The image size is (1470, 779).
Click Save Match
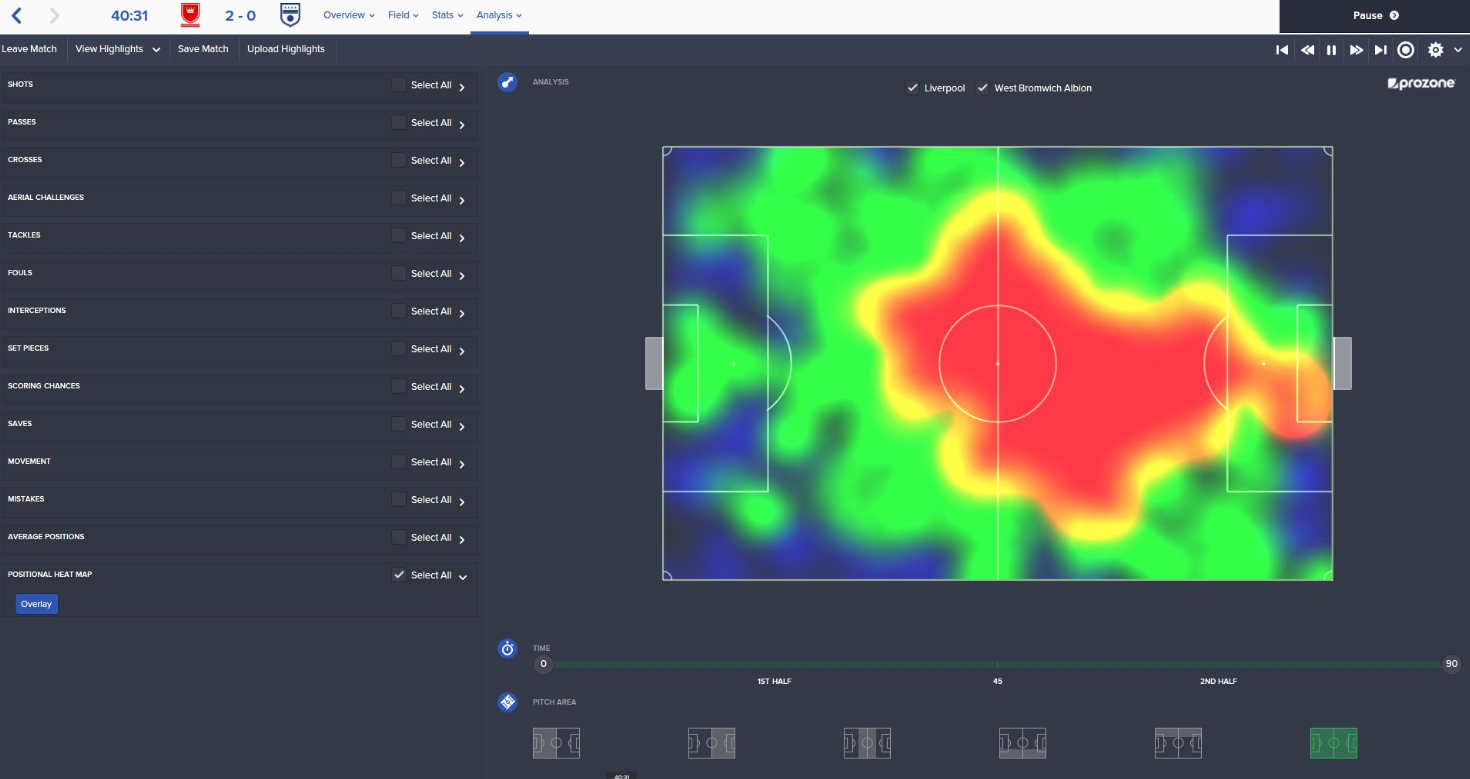tap(204, 48)
